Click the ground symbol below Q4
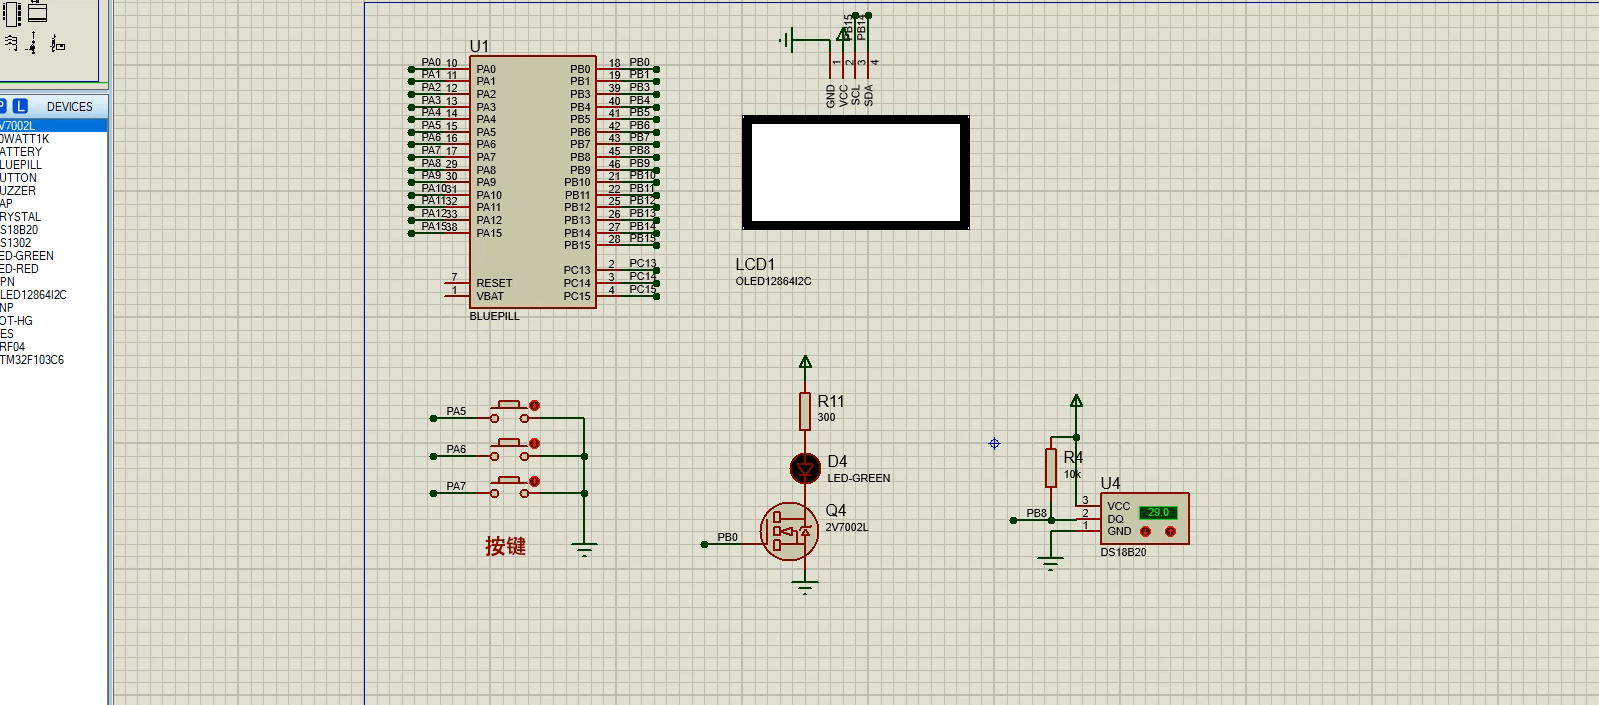Screen dimensions: 1599x705 point(805,586)
